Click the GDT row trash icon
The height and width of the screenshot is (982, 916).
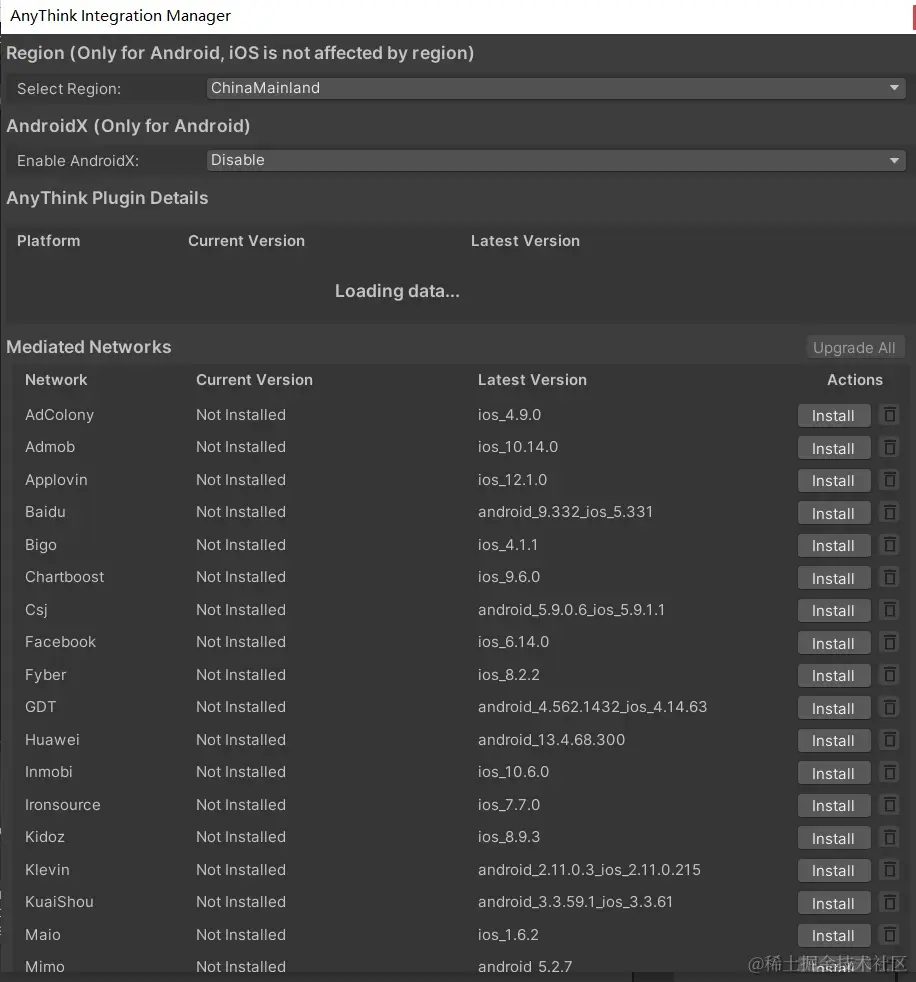(889, 708)
